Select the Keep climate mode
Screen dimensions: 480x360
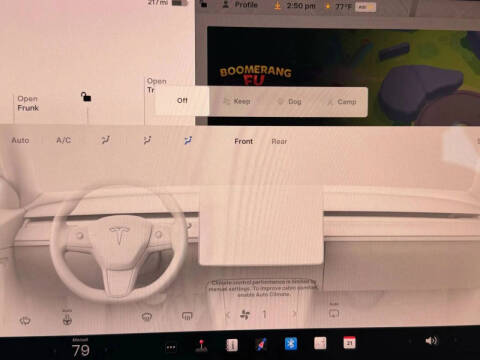point(237,101)
